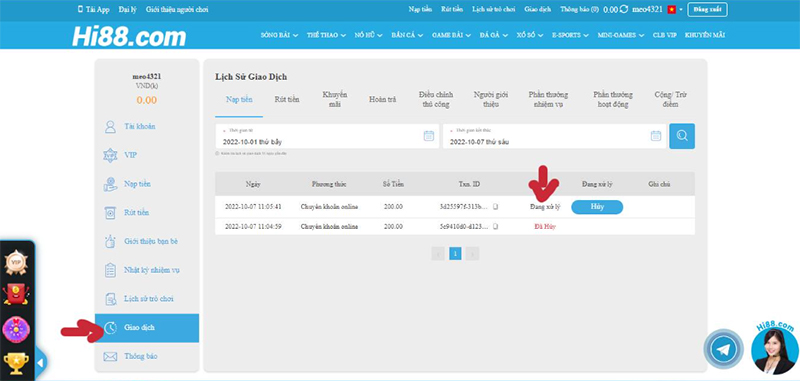The height and width of the screenshot is (381, 800).
Task: Open the Vietnam flag language selector
Action: (674, 10)
